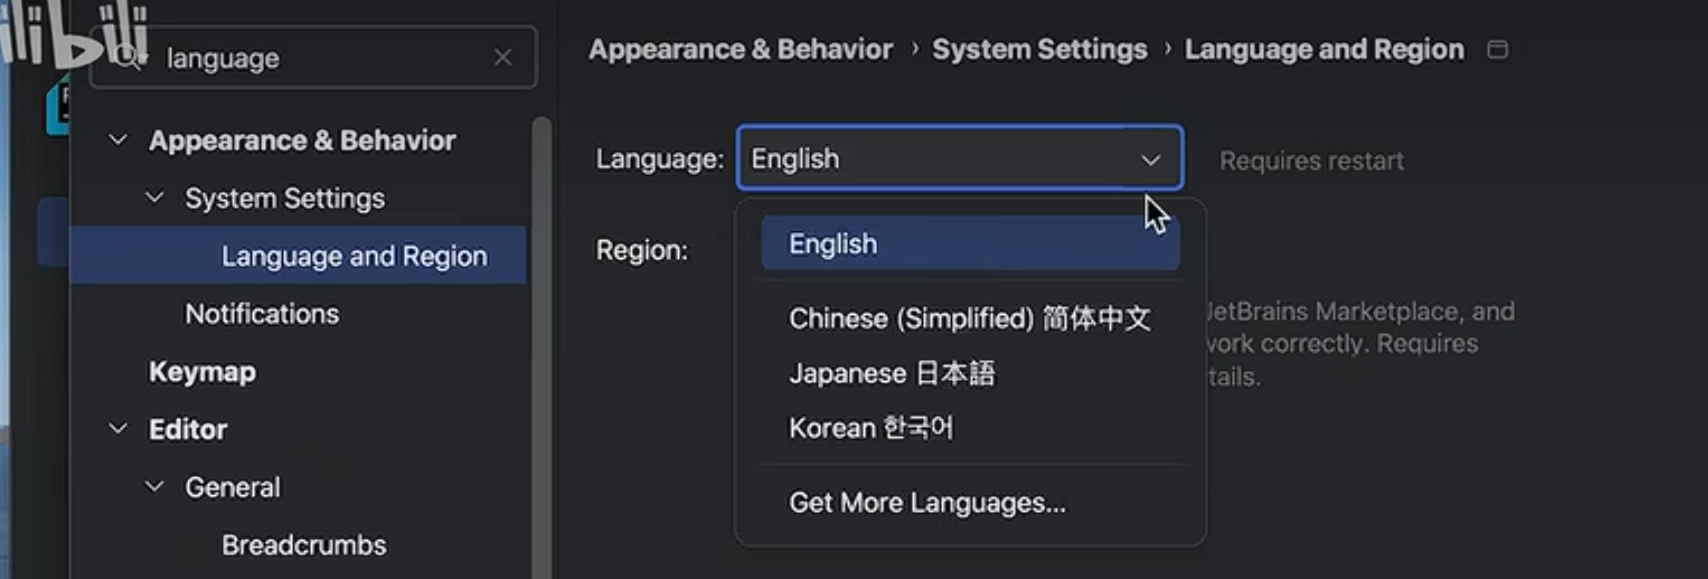Go to Notifications settings

point(262,314)
